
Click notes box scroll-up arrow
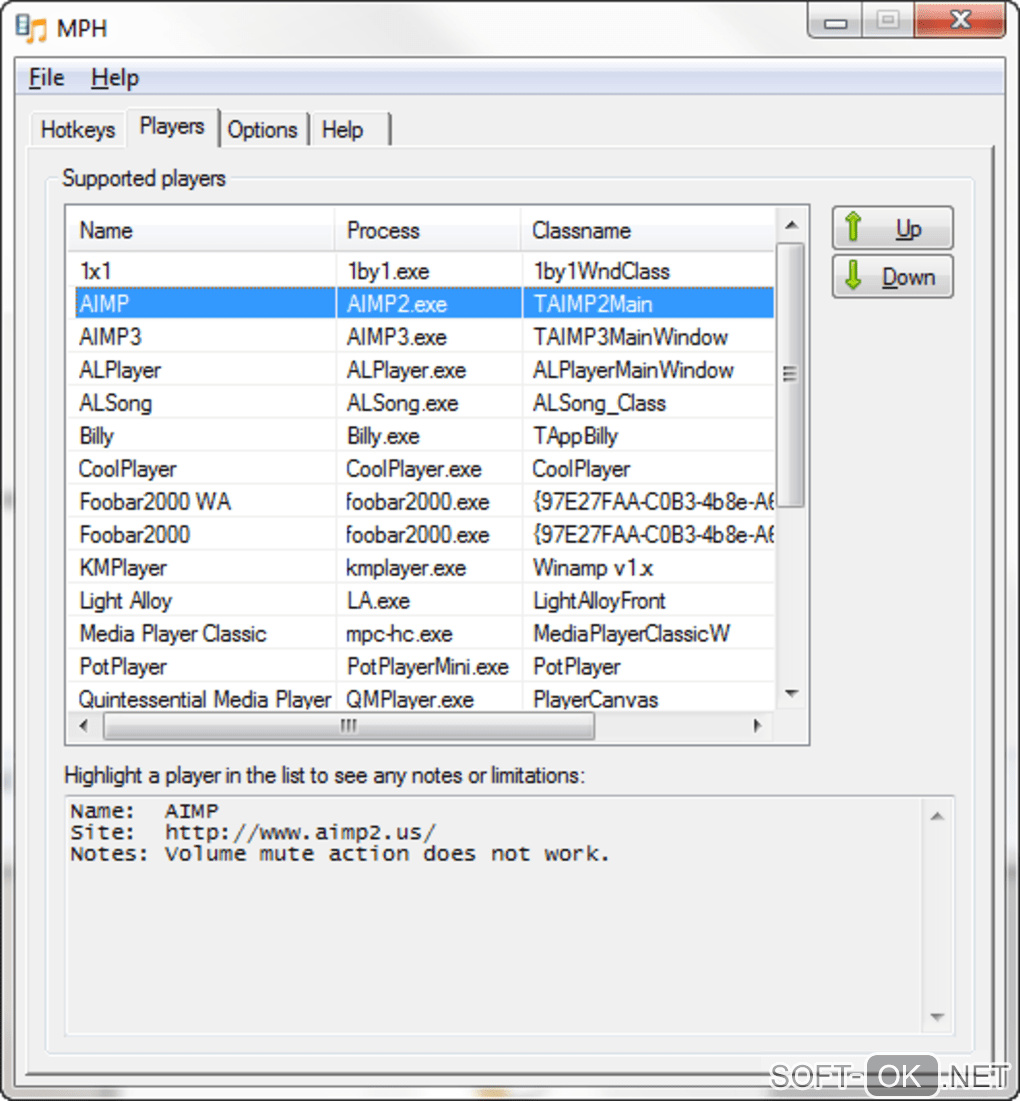pos(937,816)
